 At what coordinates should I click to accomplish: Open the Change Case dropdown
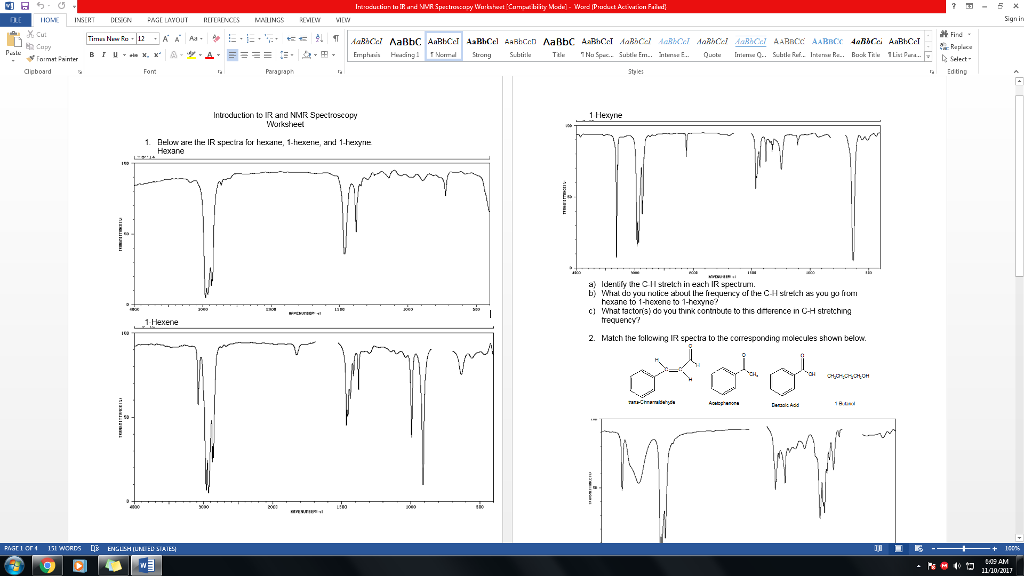195,39
